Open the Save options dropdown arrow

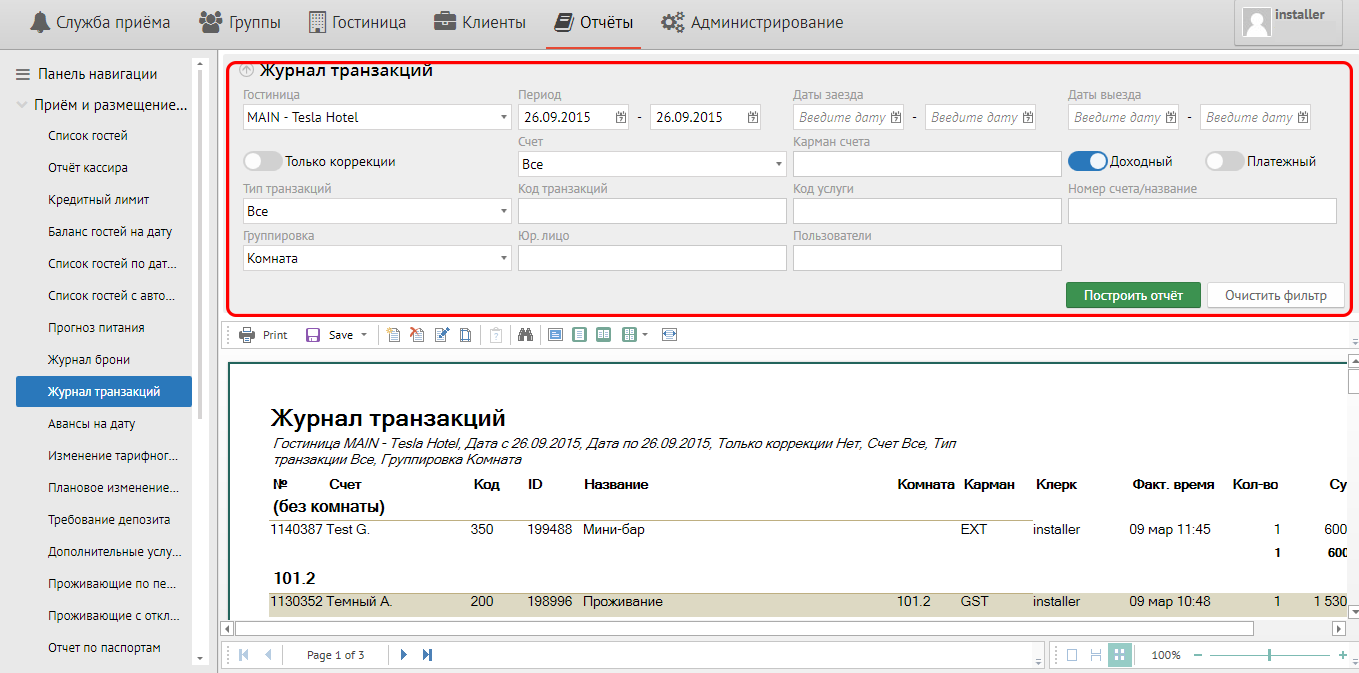[x=364, y=335]
